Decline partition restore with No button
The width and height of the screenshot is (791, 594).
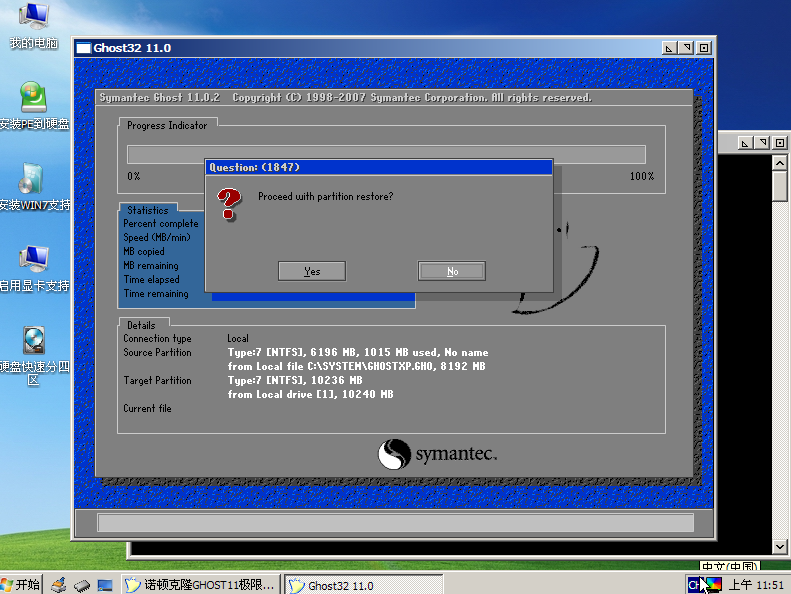coord(452,271)
